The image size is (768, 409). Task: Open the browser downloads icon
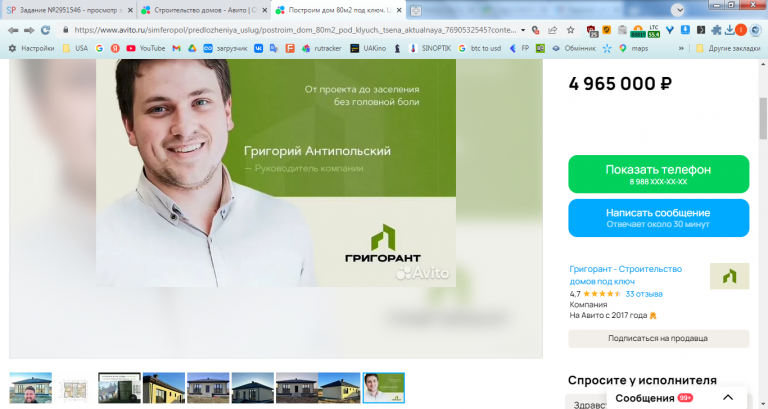[729, 30]
